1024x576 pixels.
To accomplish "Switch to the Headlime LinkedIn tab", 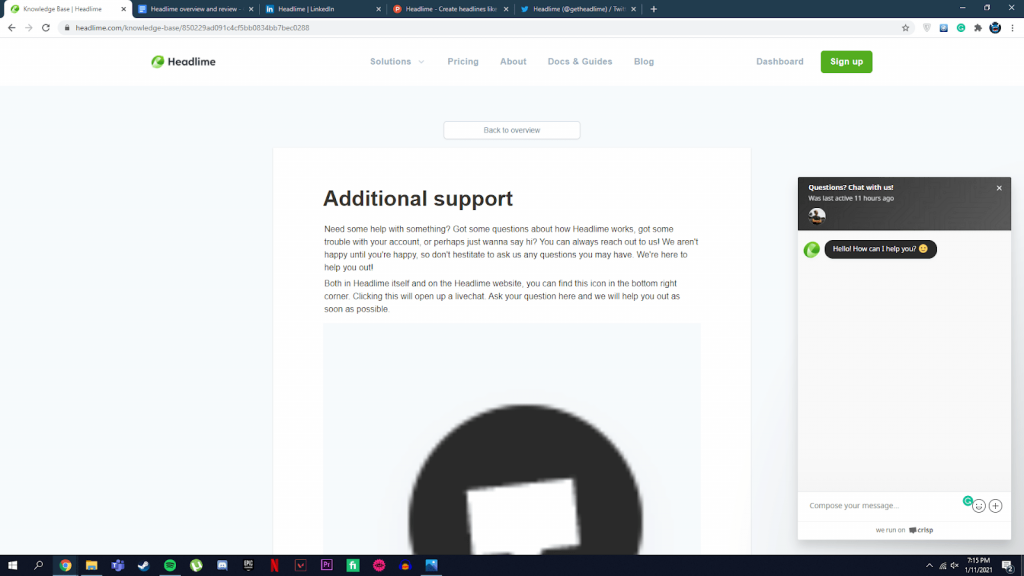I will 323,9.
